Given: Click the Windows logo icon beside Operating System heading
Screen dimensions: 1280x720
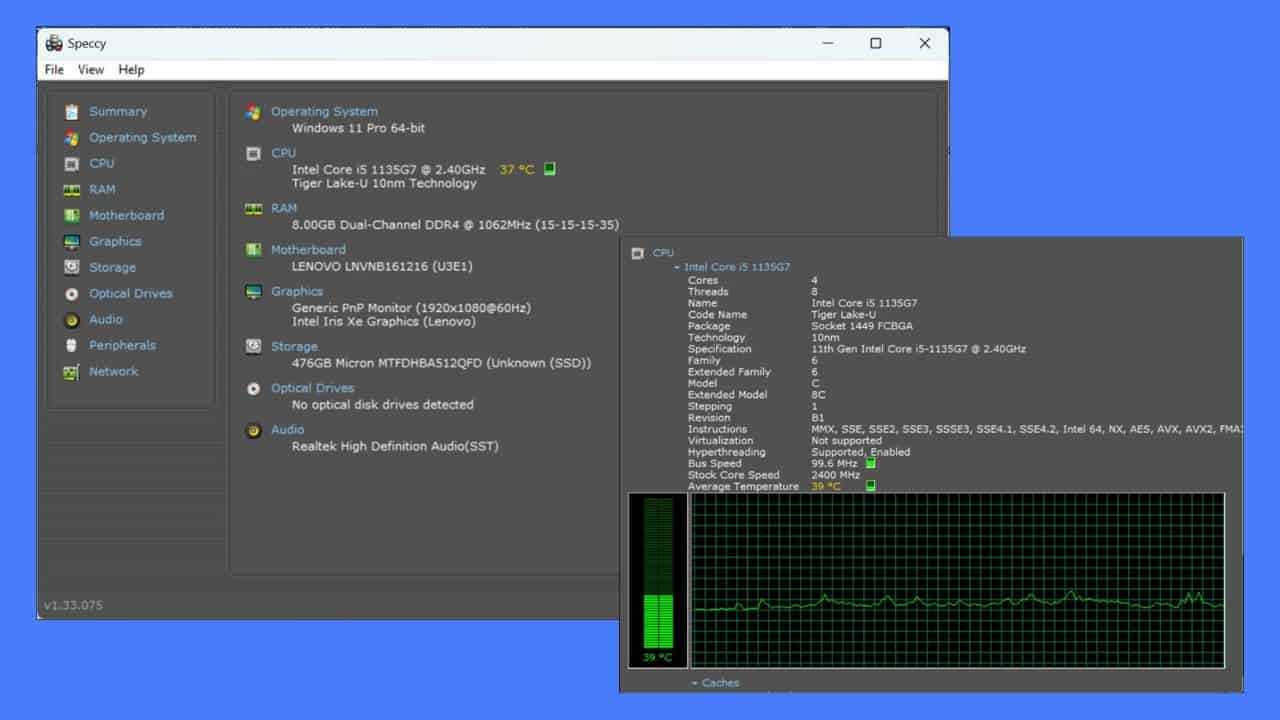Looking at the screenshot, I should point(254,112).
